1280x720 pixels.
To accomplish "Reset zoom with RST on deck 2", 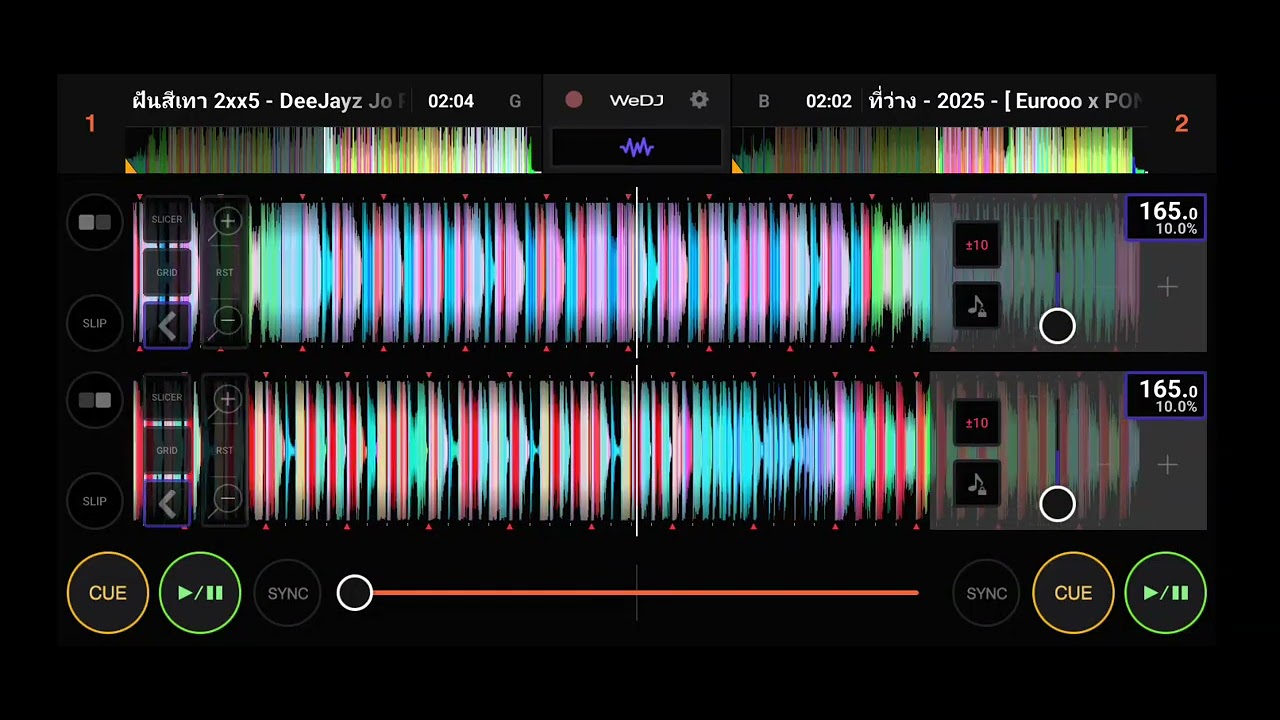I will tap(225, 450).
